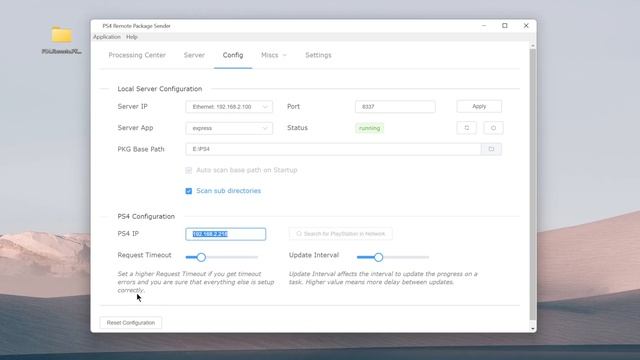Browse folder for PKG Base Path
Image resolution: width=640 pixels, height=360 pixels.
click(491, 149)
